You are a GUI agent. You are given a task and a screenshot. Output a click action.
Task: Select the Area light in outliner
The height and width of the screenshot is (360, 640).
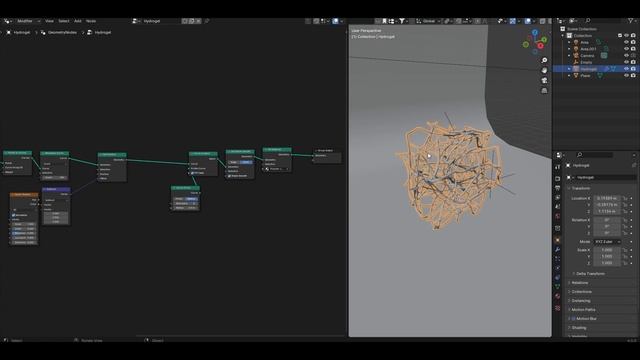(x=584, y=42)
